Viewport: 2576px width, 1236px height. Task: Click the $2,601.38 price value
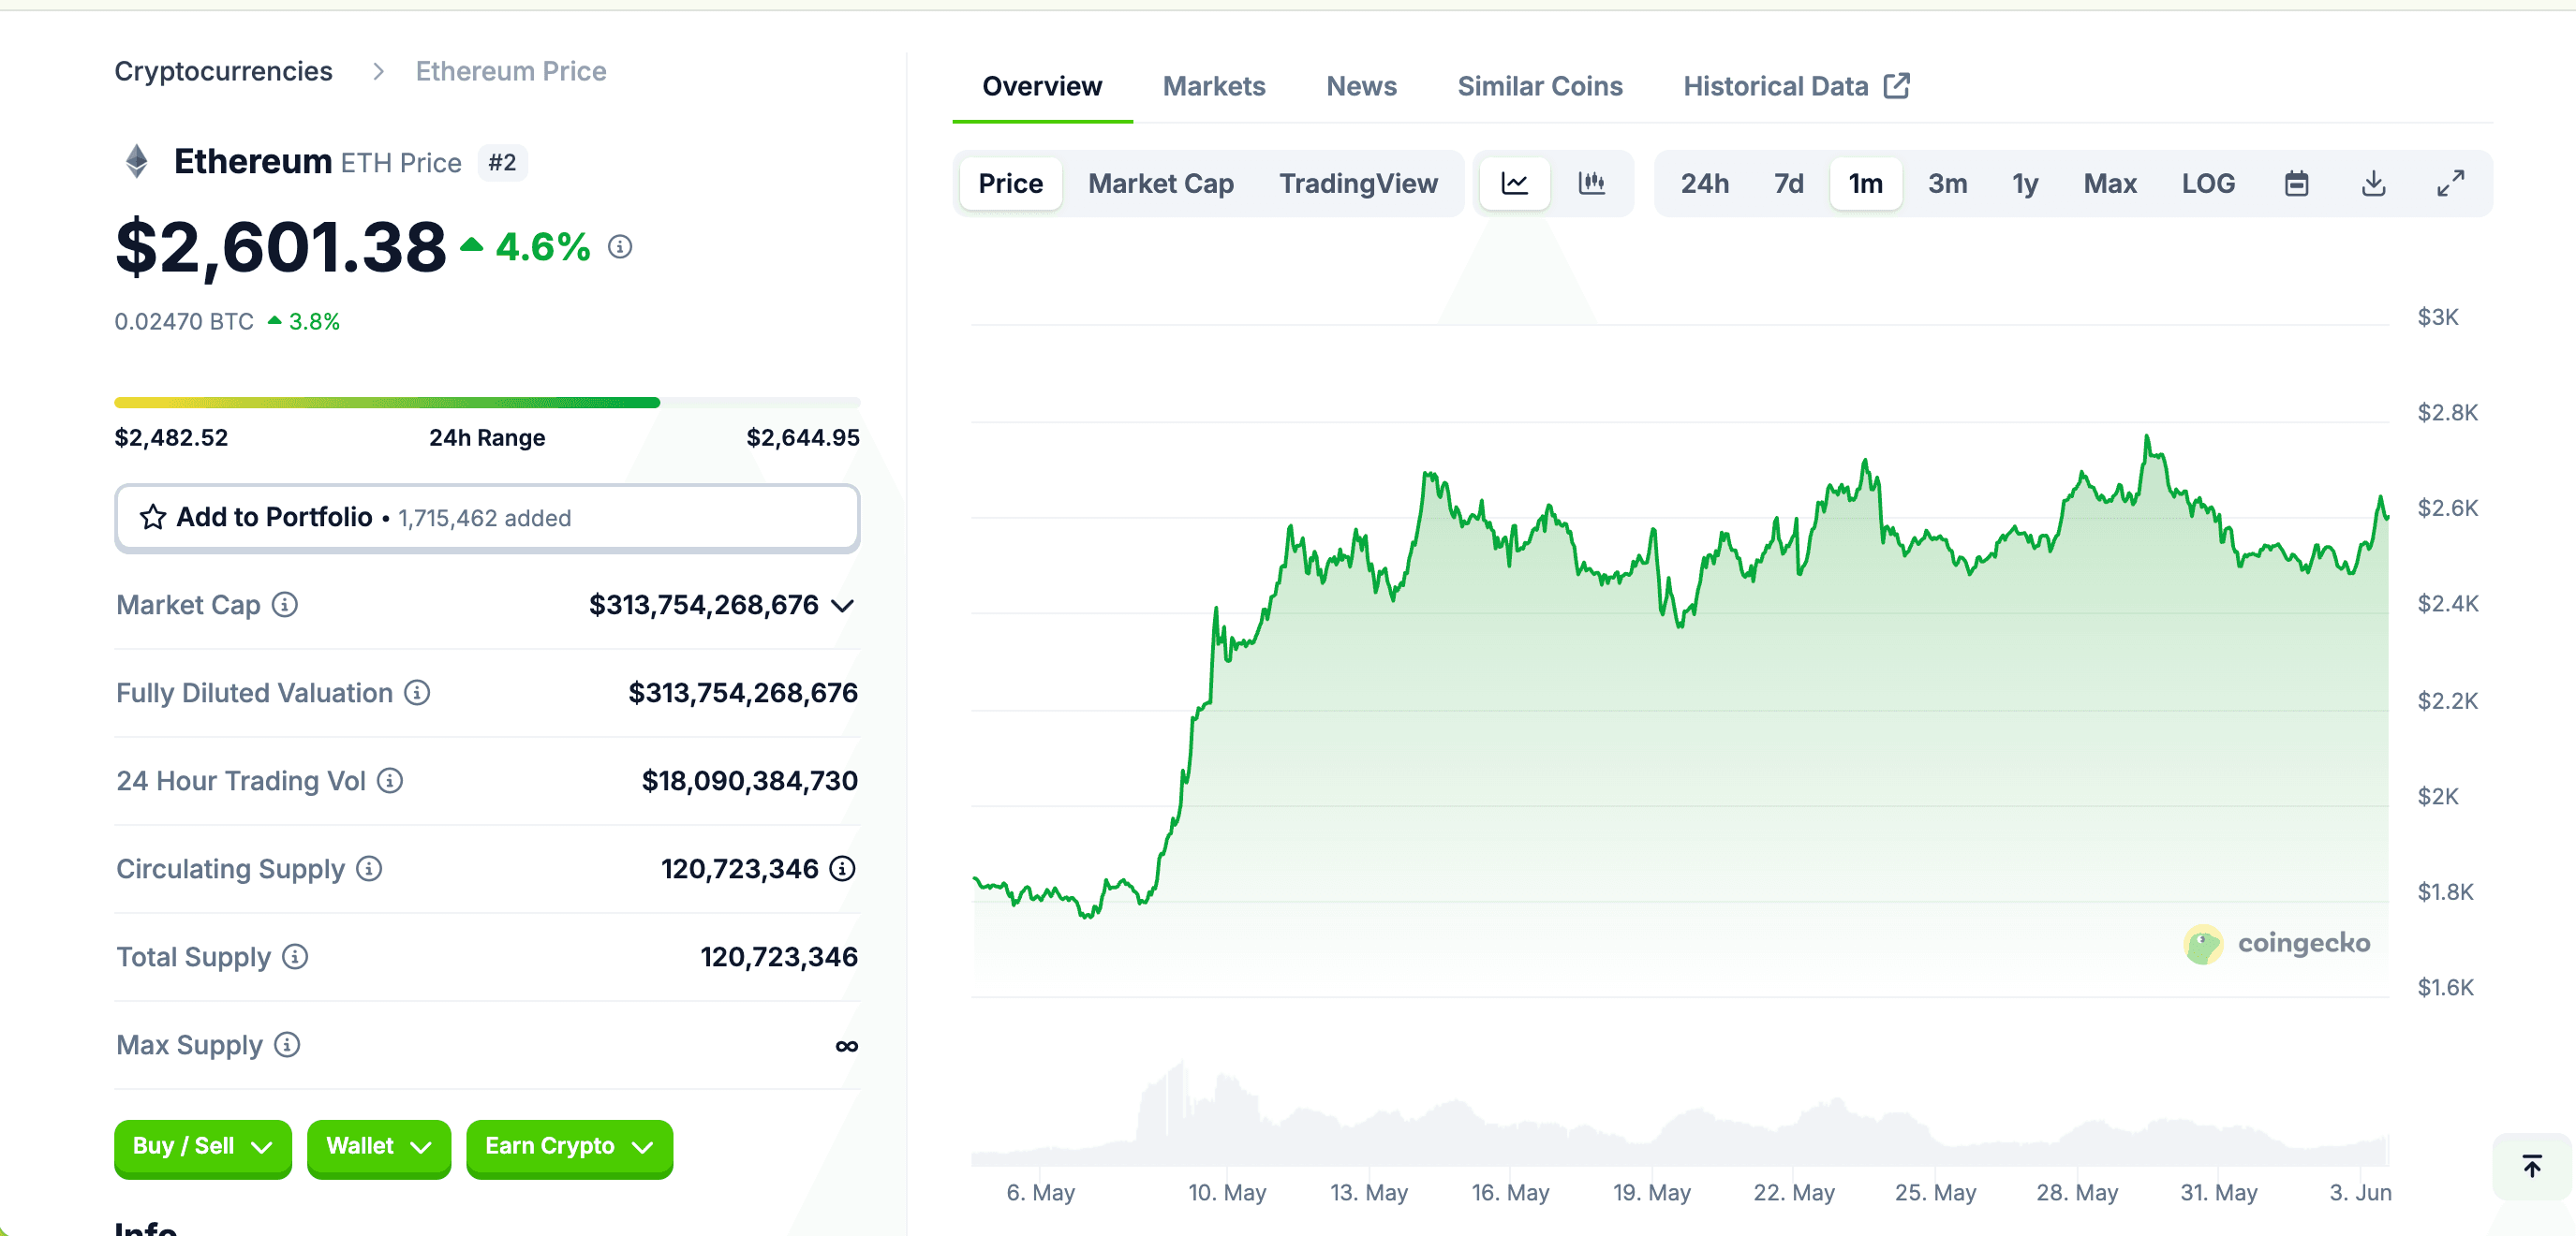click(x=280, y=246)
